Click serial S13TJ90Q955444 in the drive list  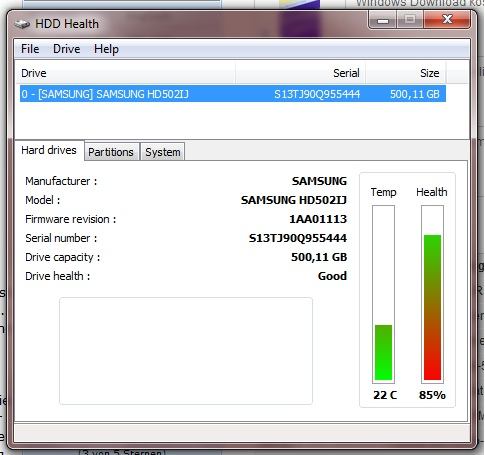(317, 94)
